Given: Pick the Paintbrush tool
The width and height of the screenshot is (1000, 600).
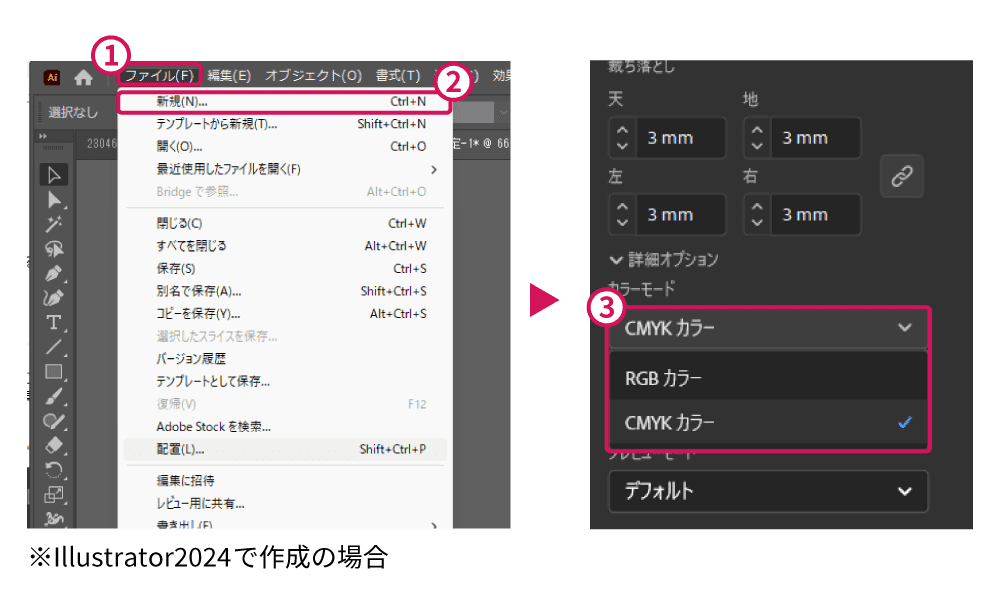Looking at the screenshot, I should pyautogui.click(x=54, y=396).
